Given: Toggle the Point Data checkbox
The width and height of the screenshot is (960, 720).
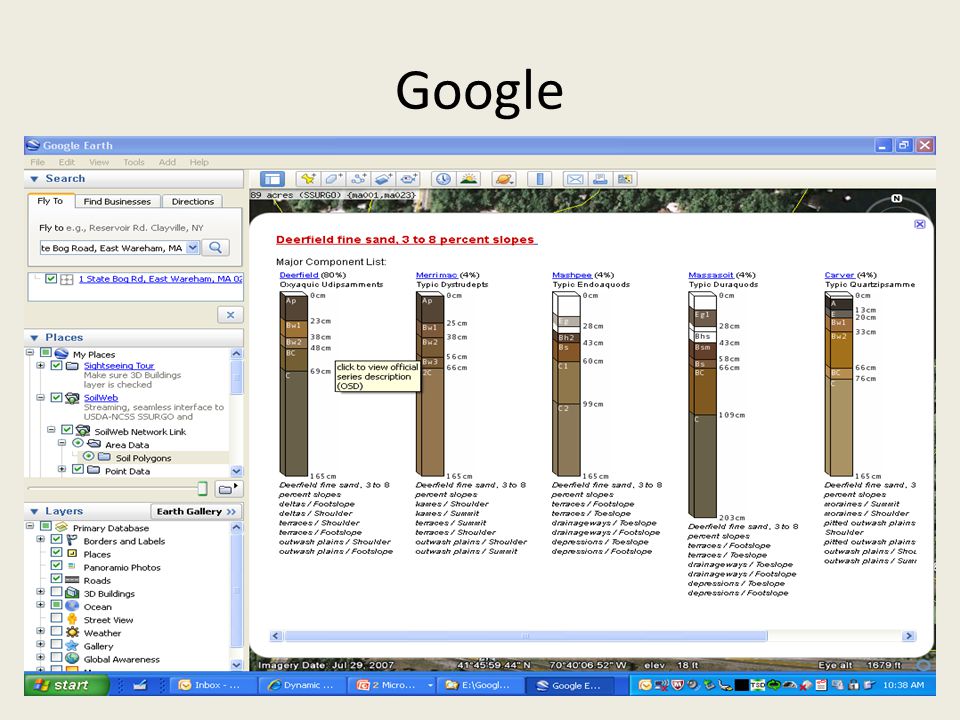Looking at the screenshot, I should (x=78, y=470).
